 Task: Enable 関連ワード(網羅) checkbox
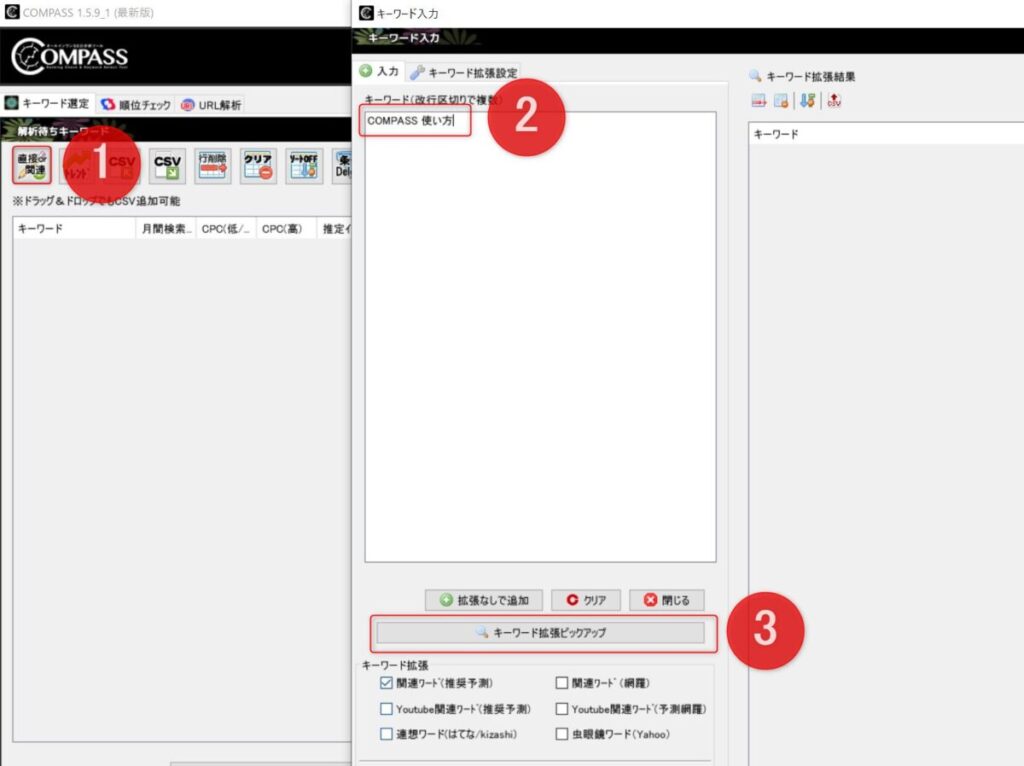(x=562, y=684)
